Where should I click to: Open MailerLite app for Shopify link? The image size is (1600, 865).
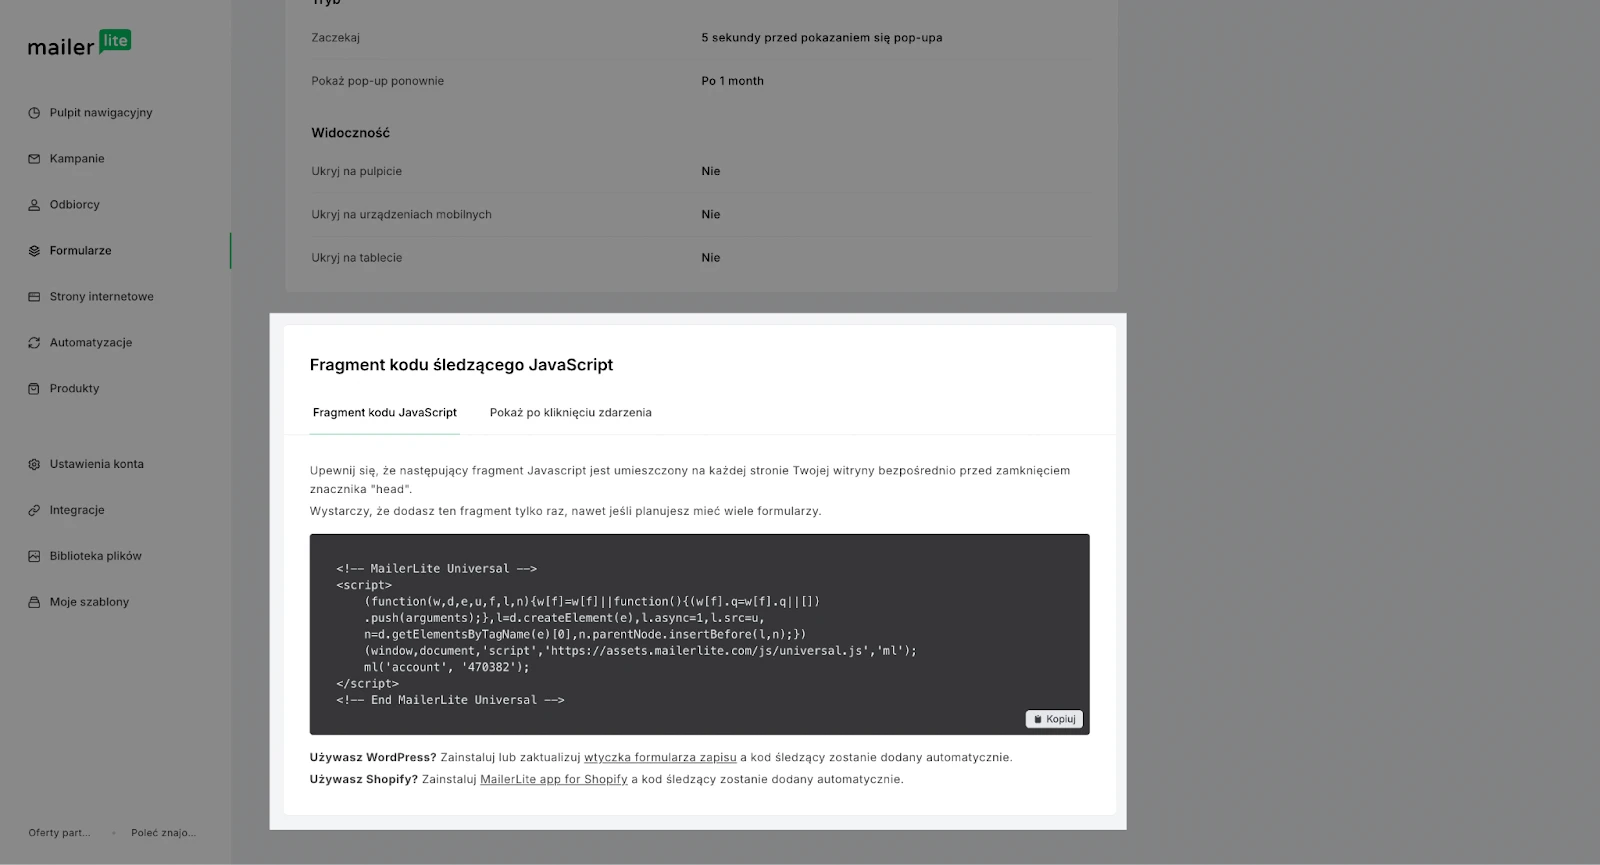[x=554, y=779]
